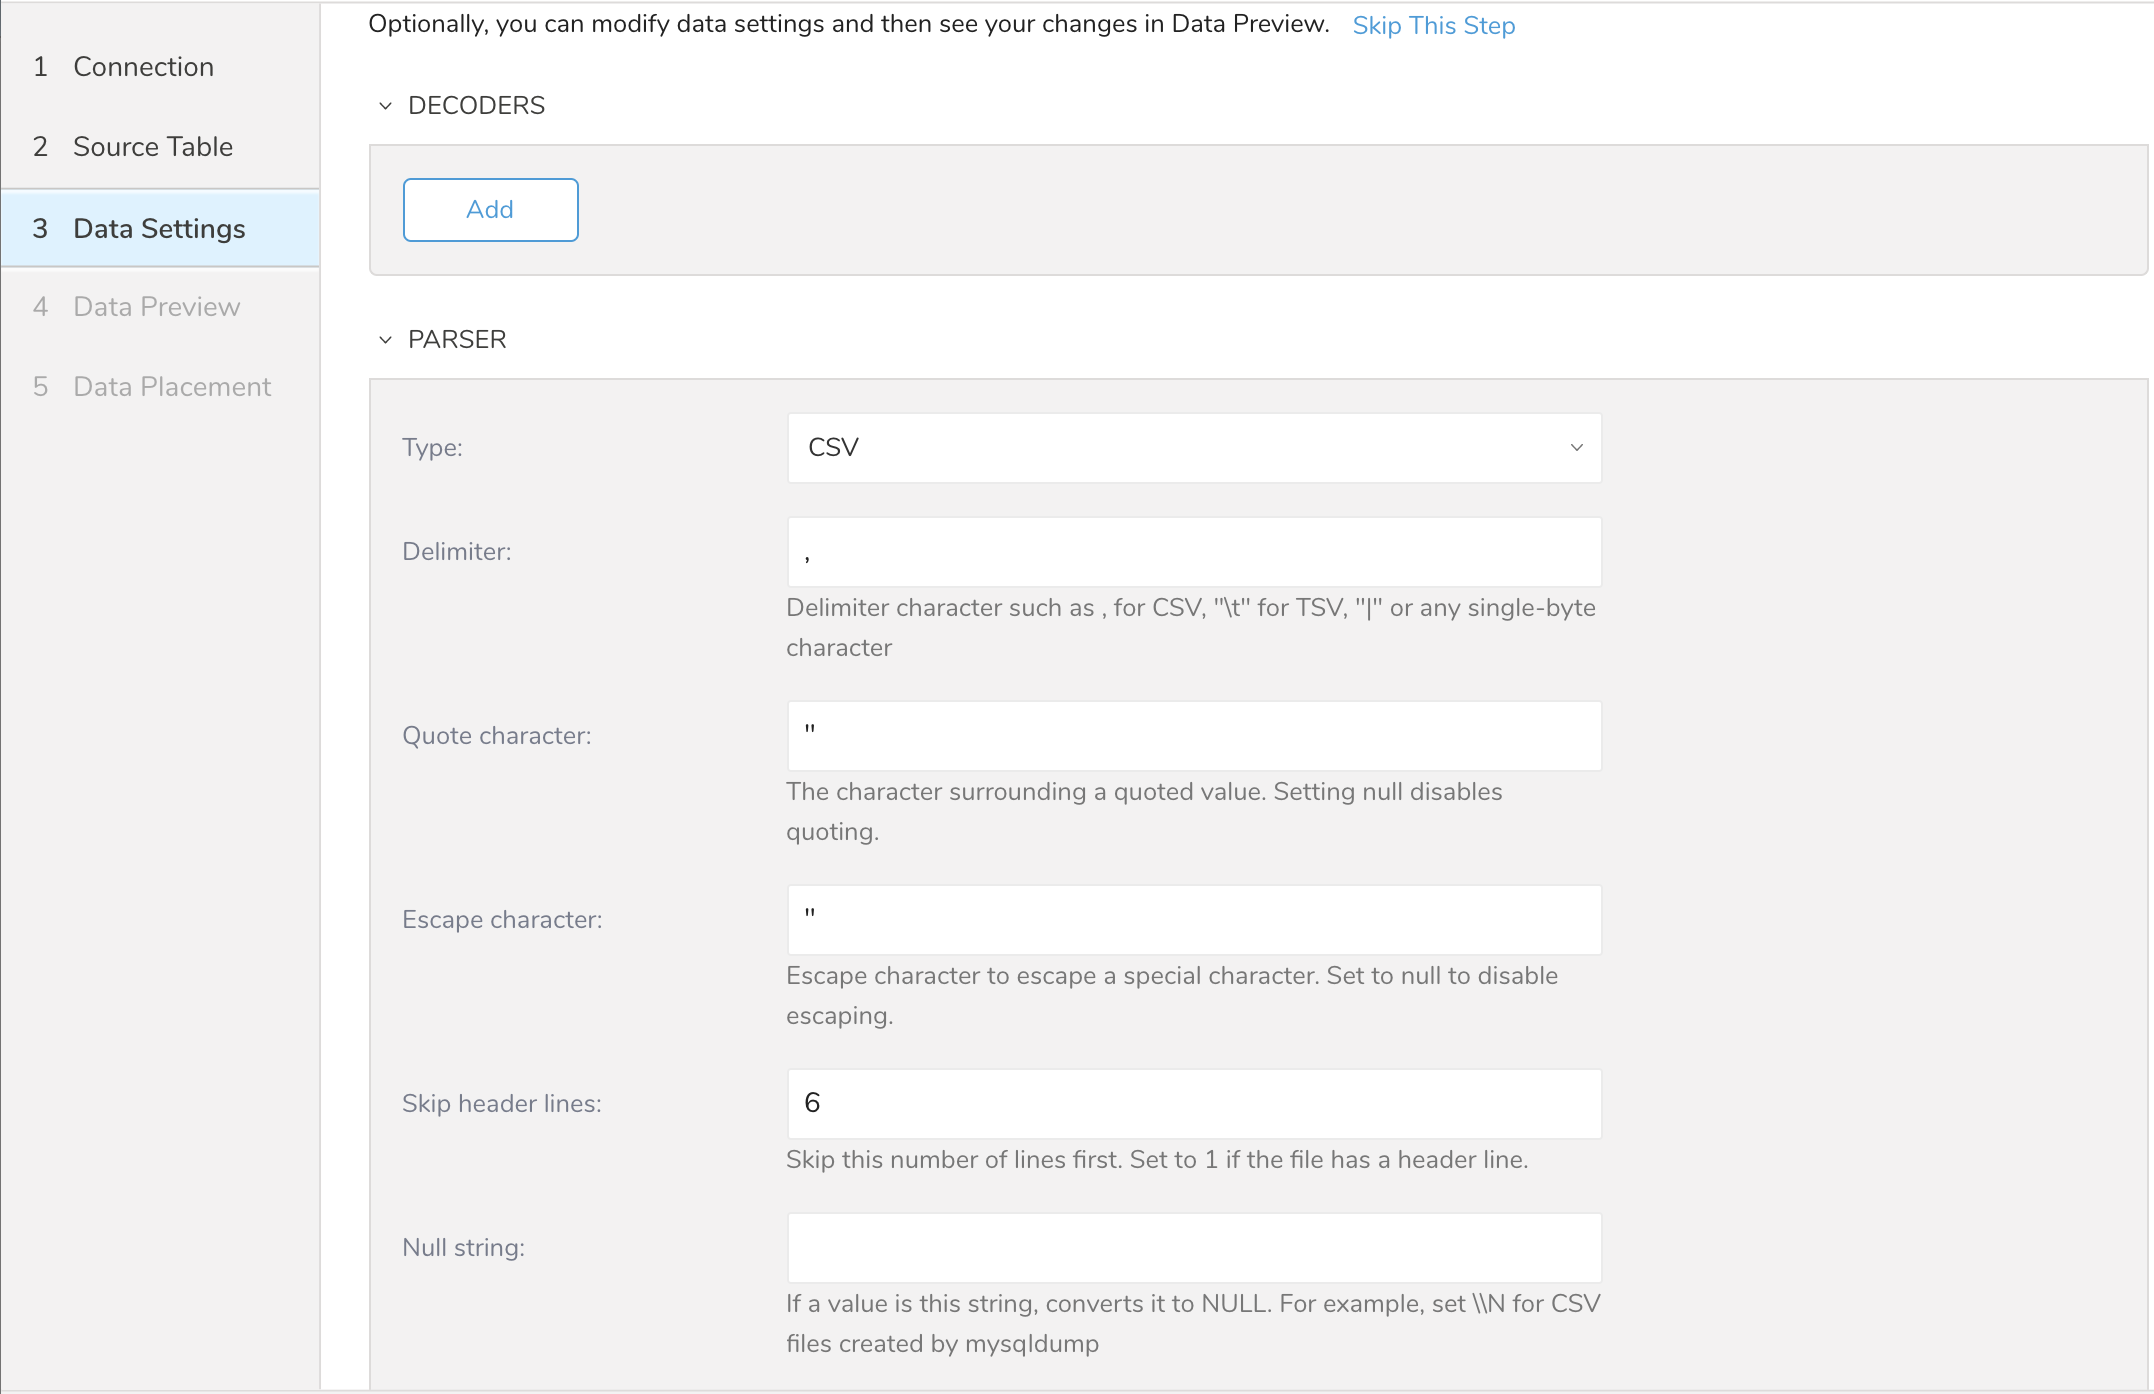Click the PARSER section heading
The image size is (2154, 1394).
(x=457, y=340)
